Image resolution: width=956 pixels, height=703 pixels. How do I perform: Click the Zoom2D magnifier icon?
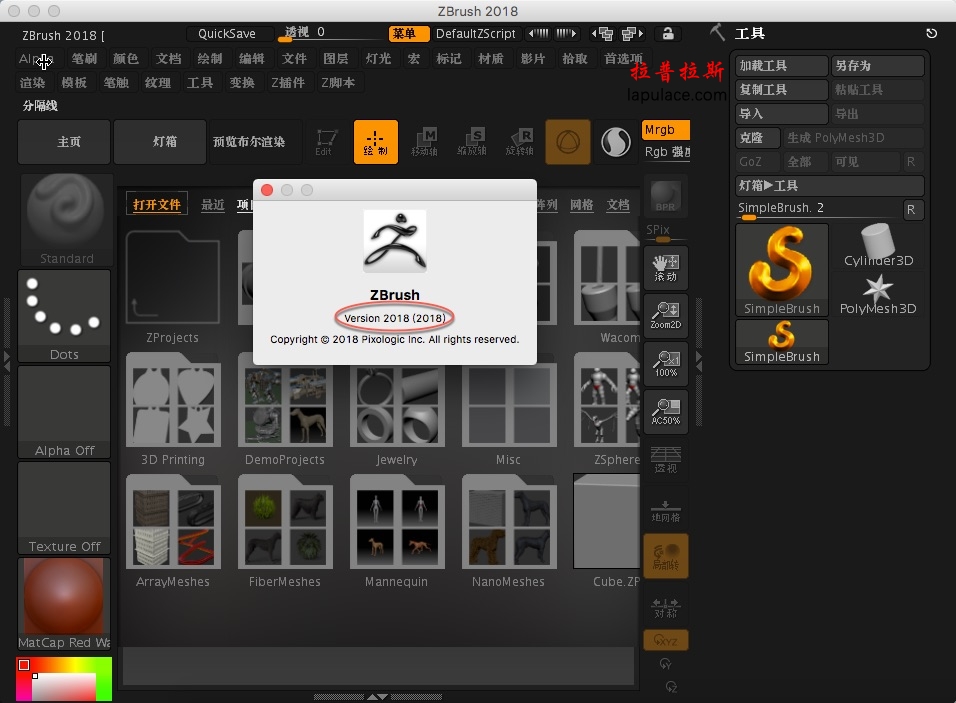(x=665, y=316)
